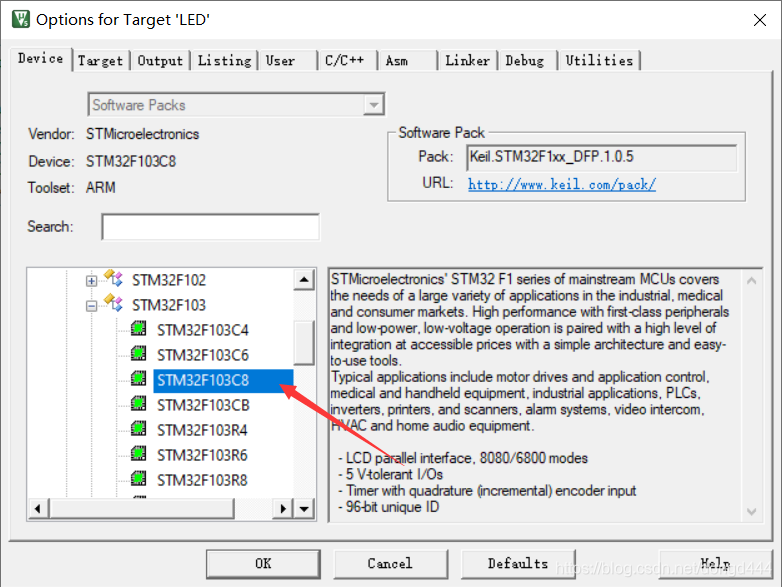Select the STM32F103 family label
Screen dimensions: 782x587
[x=169, y=305]
